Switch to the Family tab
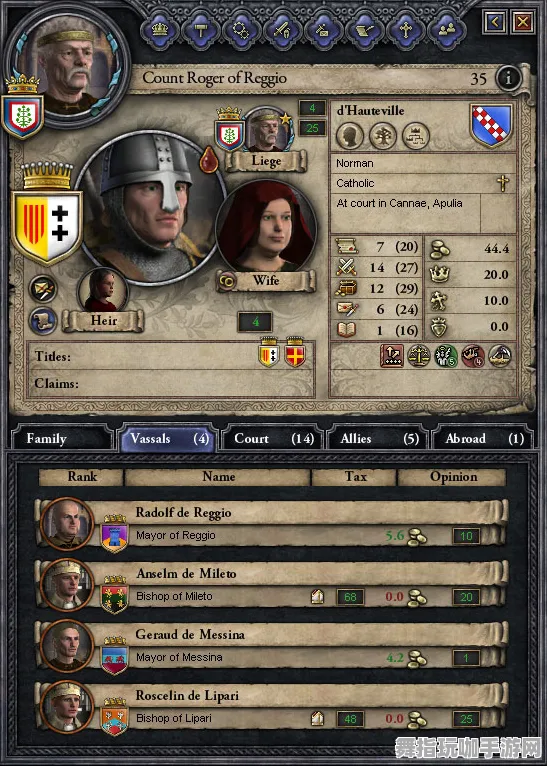Screen dimensions: 547x766 (x=62, y=438)
